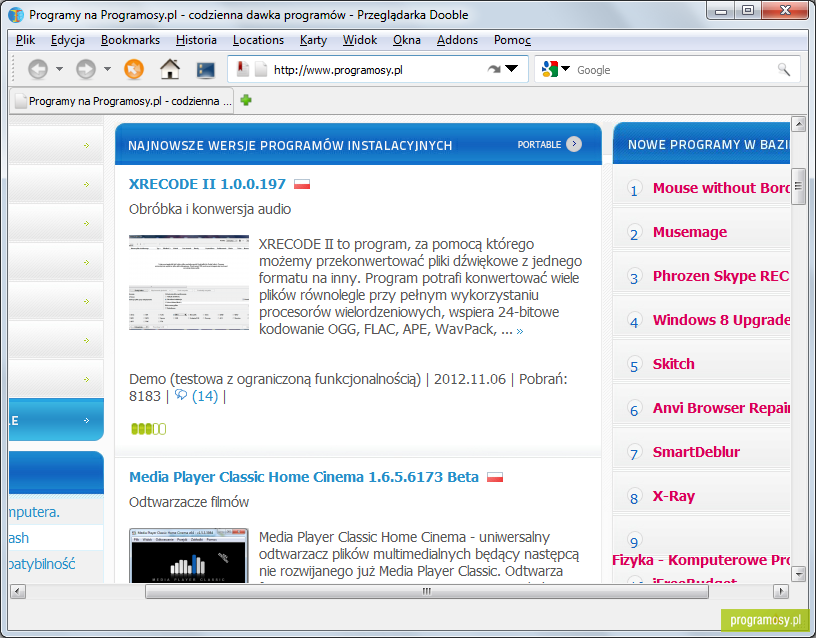Select the Programy na Programosy.pl tab
This screenshot has height=638, width=816.
[x=122, y=100]
